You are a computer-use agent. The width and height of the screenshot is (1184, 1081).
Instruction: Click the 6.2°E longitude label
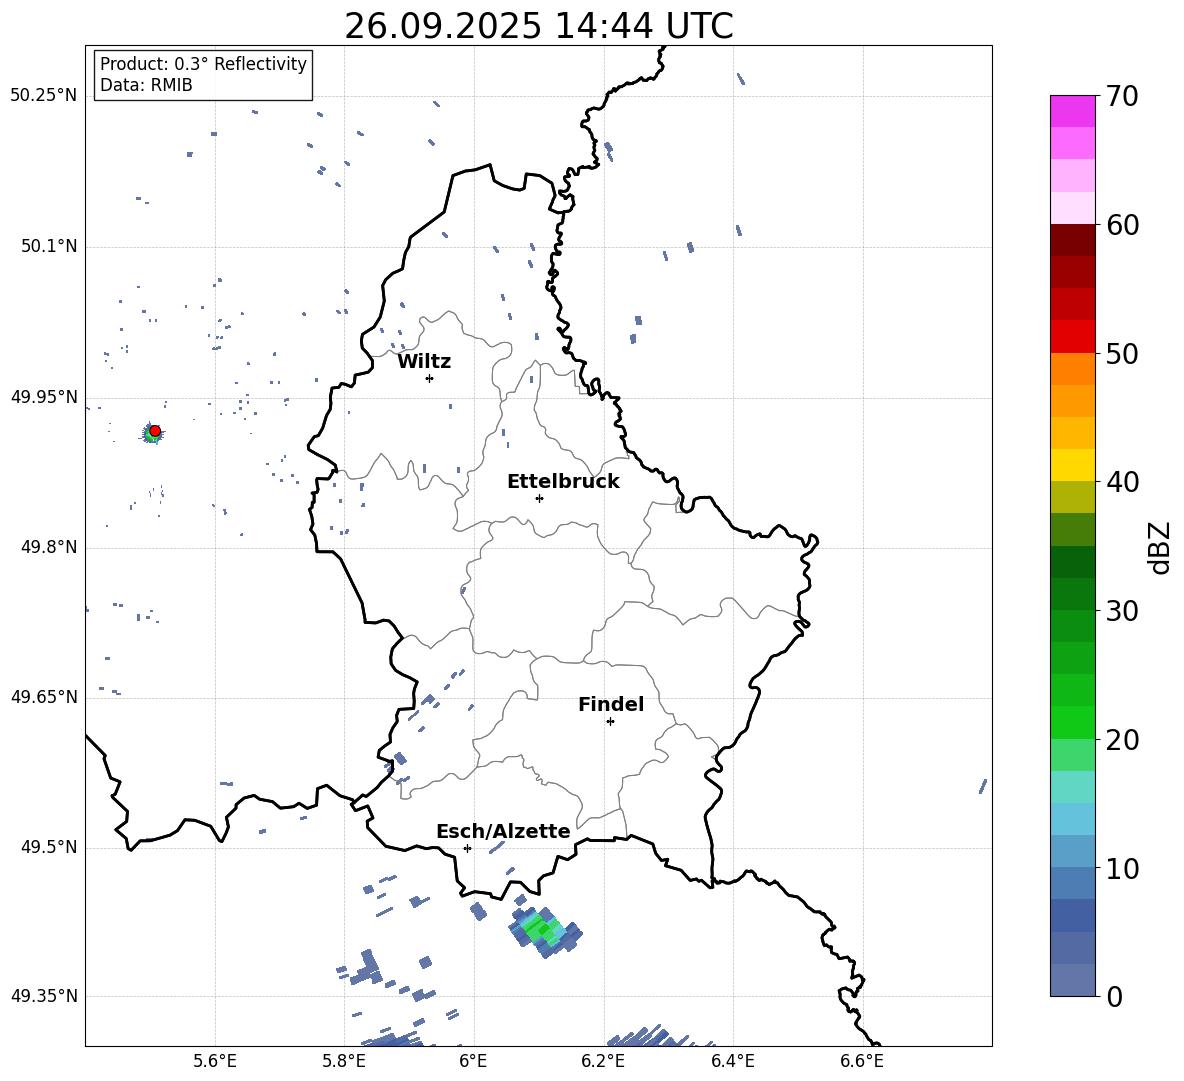click(x=603, y=1061)
